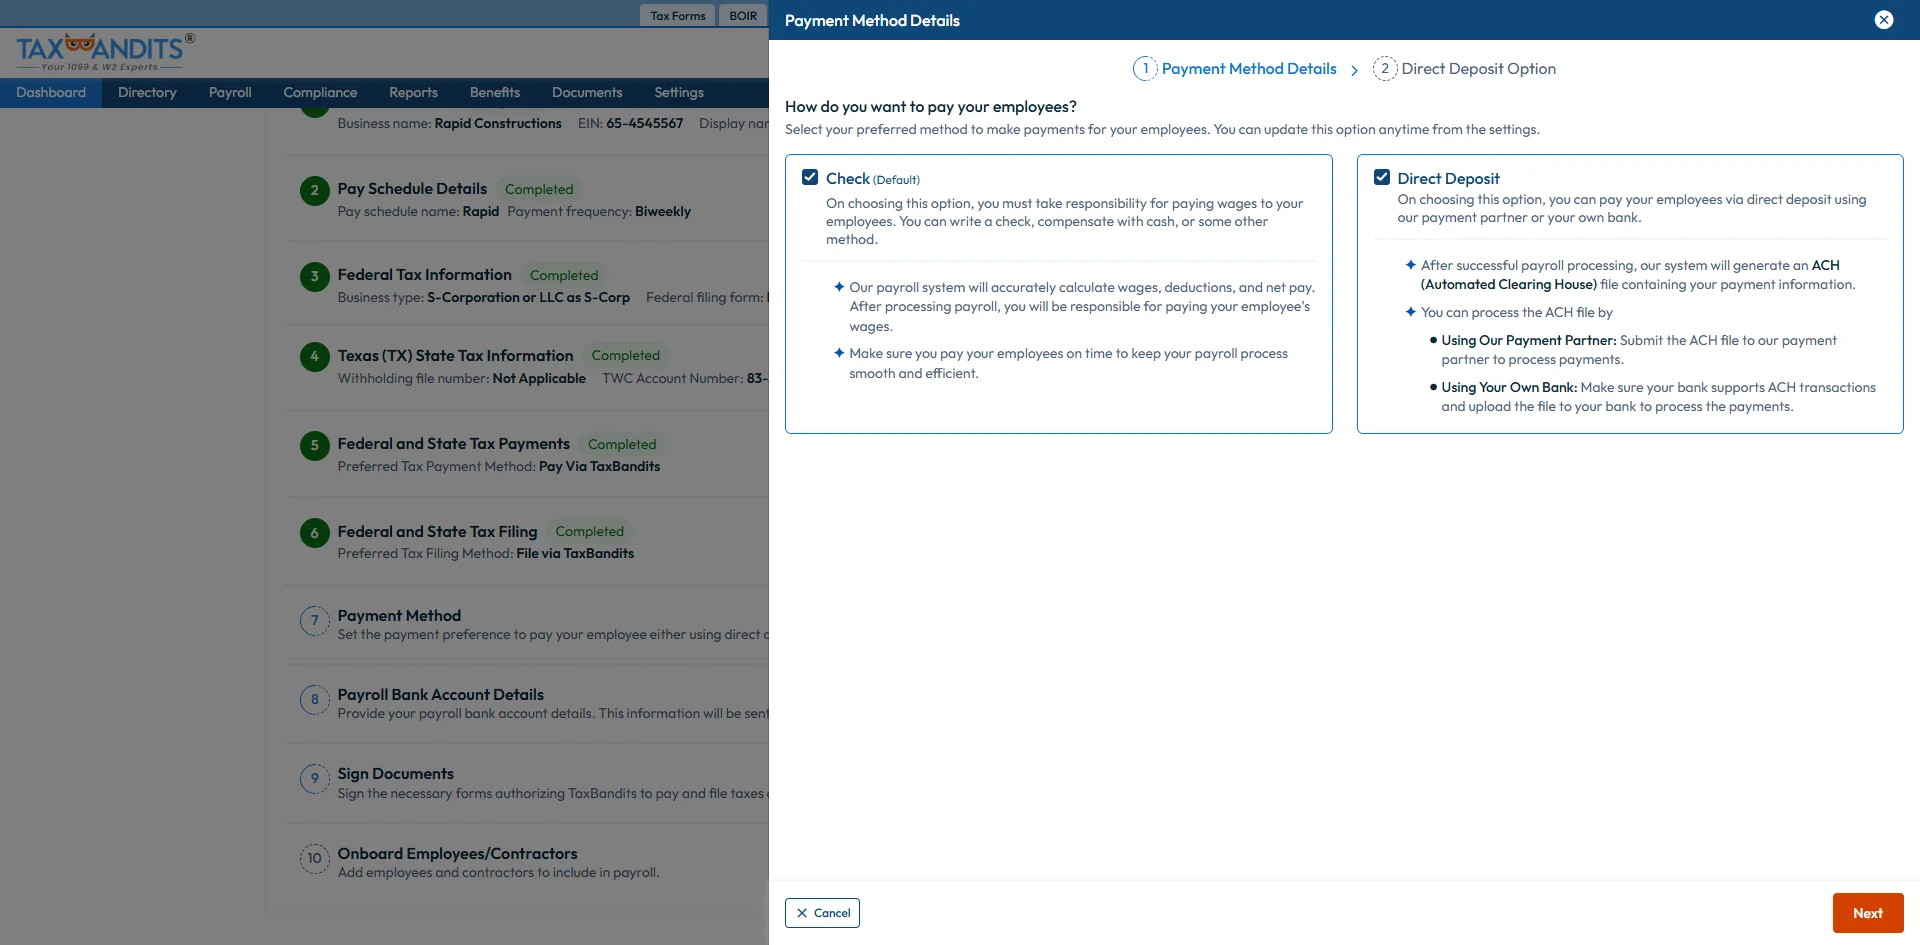The height and width of the screenshot is (945, 1920).
Task: Click step 4 circle icon for Texas State Tax
Action: (x=315, y=356)
